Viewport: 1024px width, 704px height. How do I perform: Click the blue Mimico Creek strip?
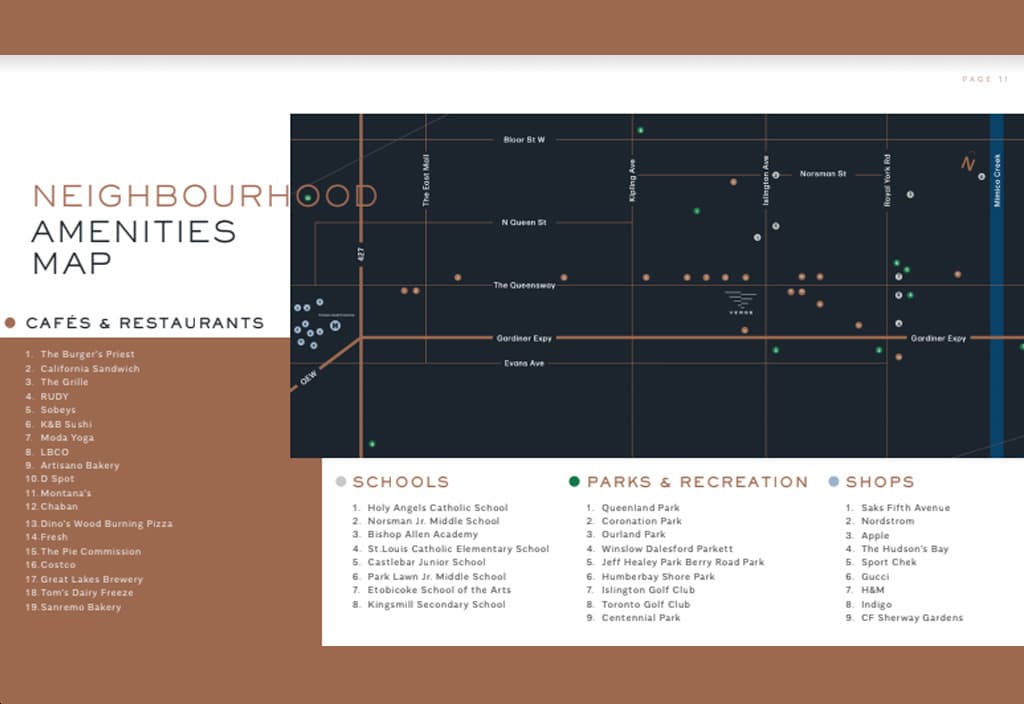point(997,285)
